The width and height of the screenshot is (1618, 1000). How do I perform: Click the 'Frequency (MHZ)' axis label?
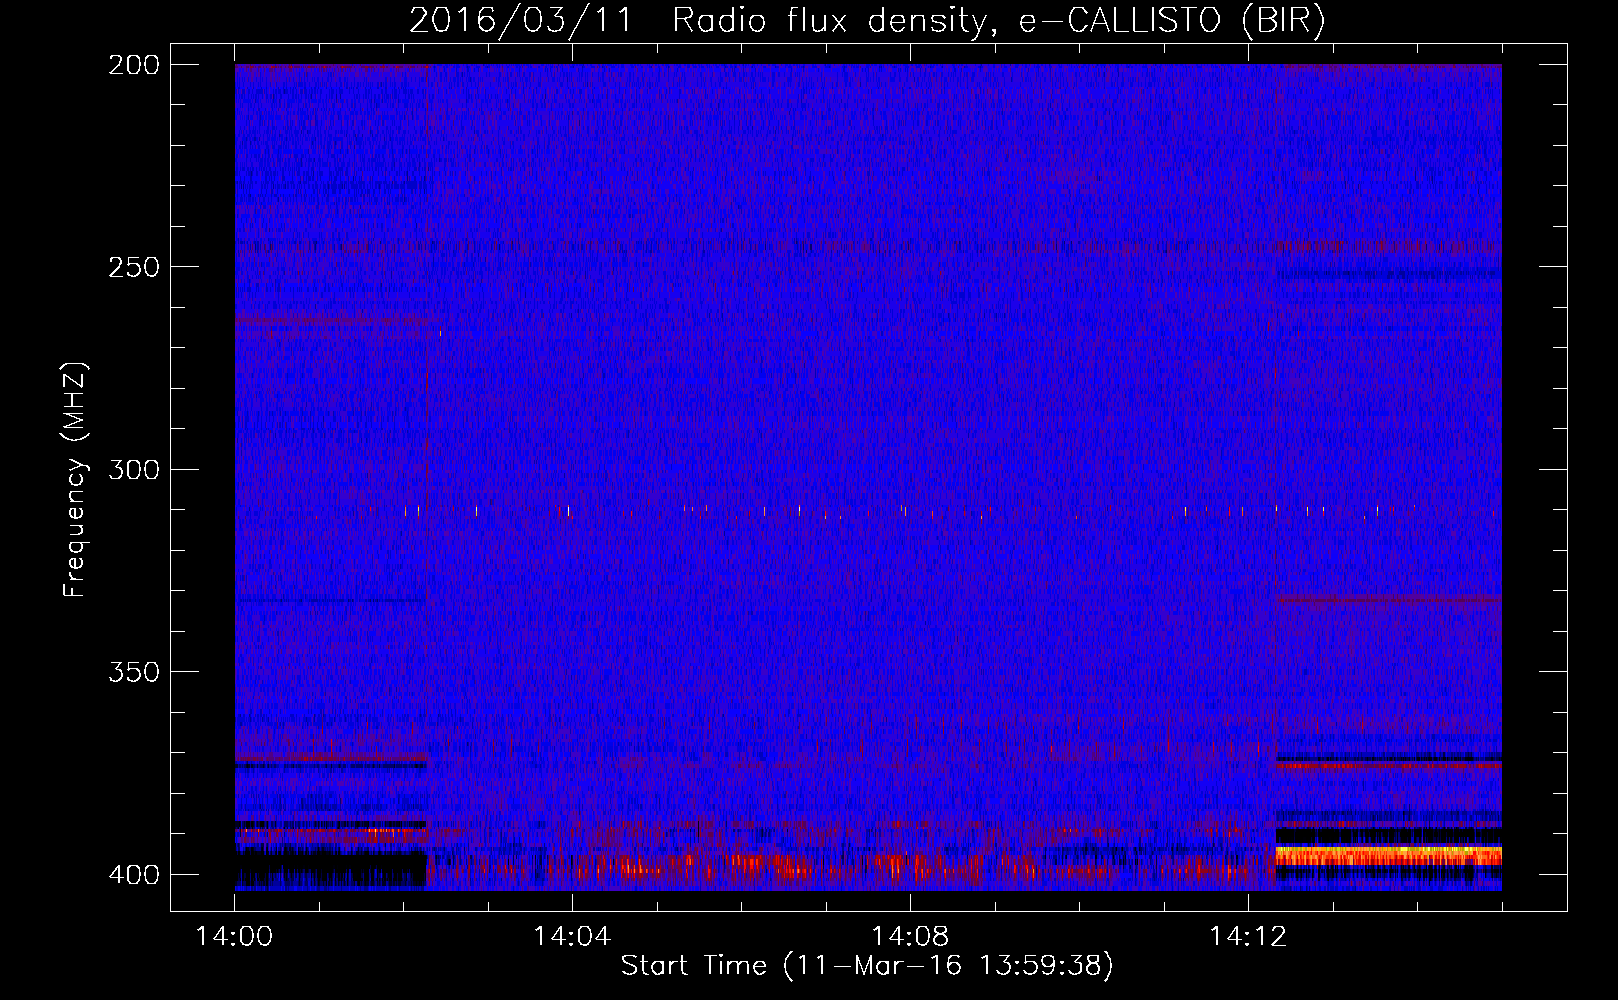point(75,479)
